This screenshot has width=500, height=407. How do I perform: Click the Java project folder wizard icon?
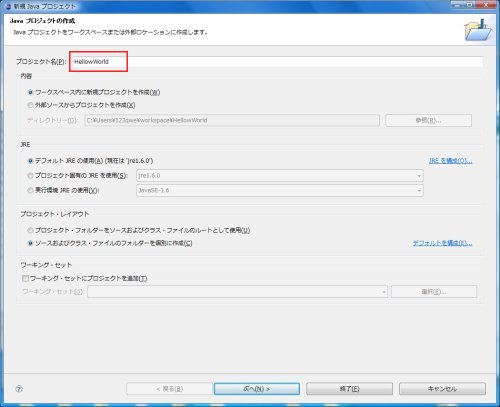pyautogui.click(x=479, y=30)
